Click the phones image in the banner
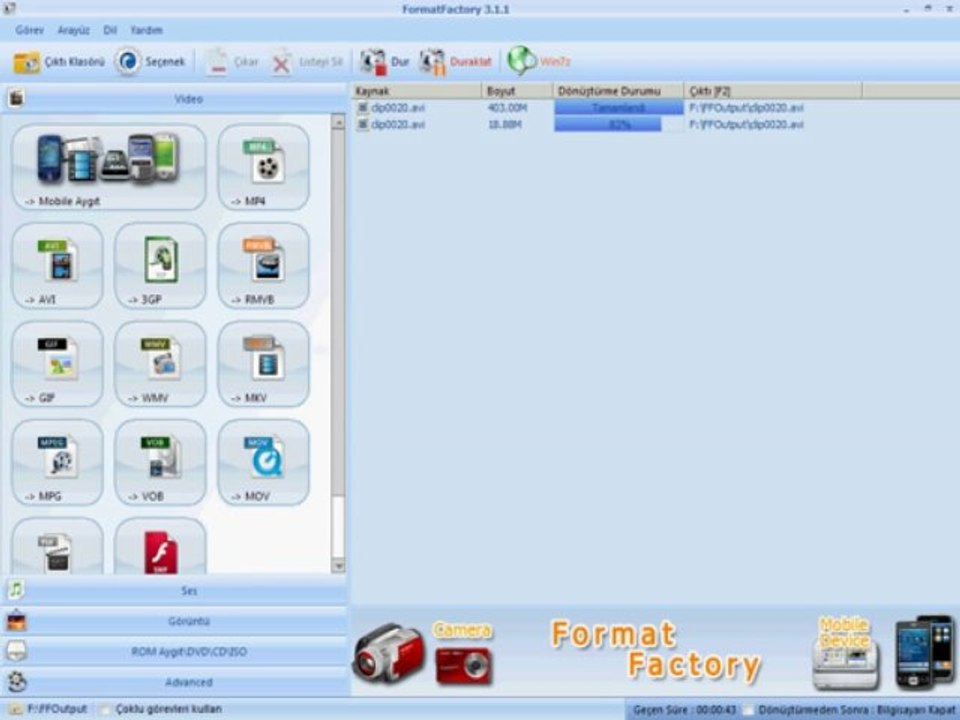Viewport: 960px width, 720px height. (925, 652)
